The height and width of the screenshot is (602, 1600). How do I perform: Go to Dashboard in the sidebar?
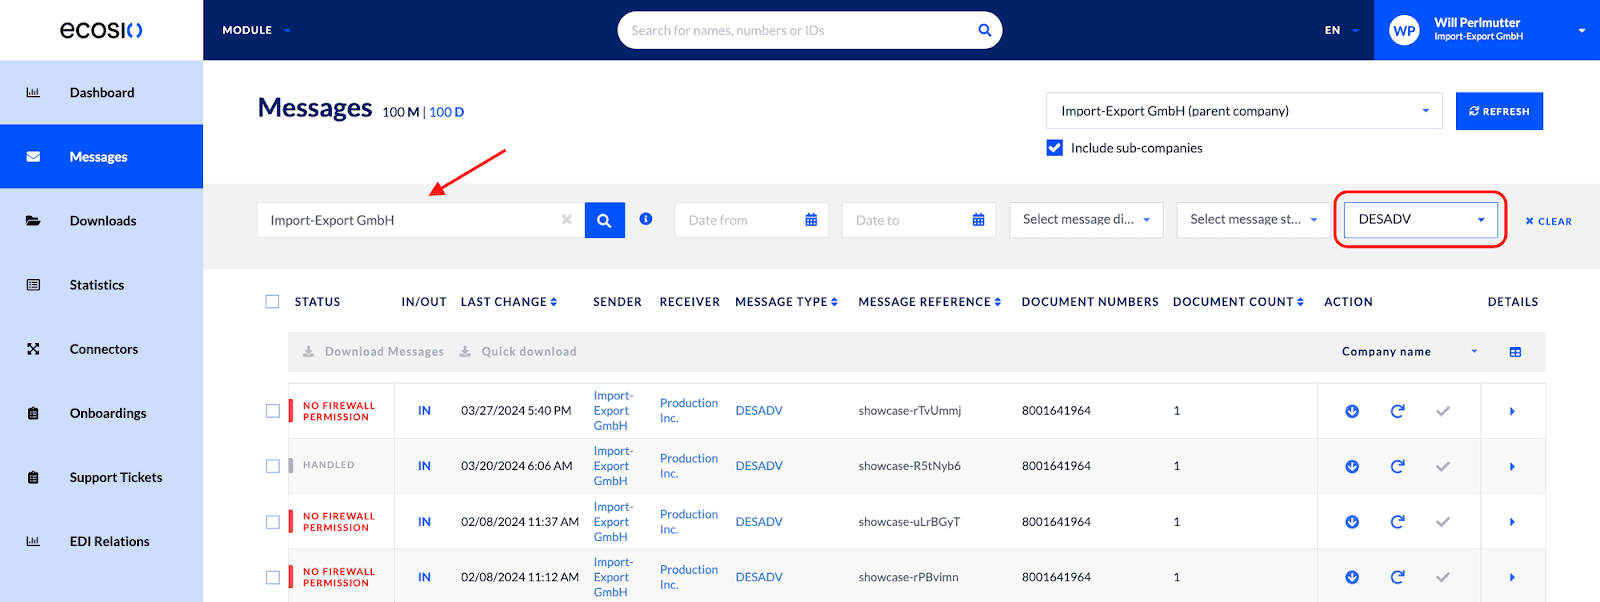tap(101, 93)
